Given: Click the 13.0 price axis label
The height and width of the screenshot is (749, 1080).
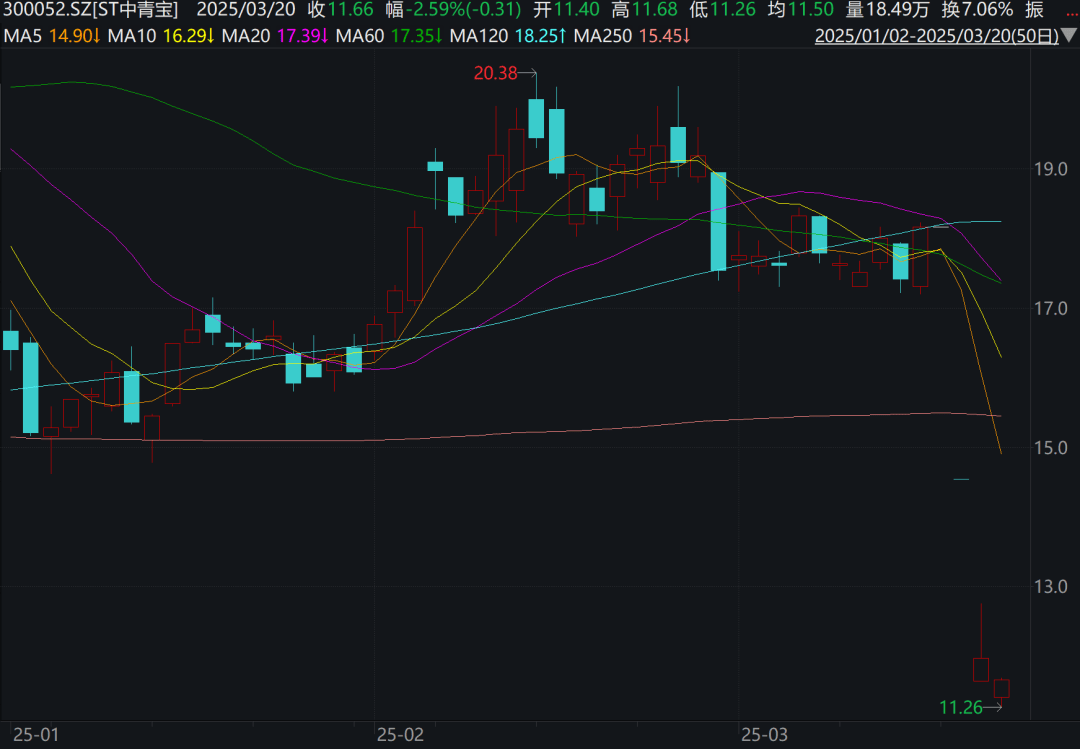Looking at the screenshot, I should [1050, 587].
